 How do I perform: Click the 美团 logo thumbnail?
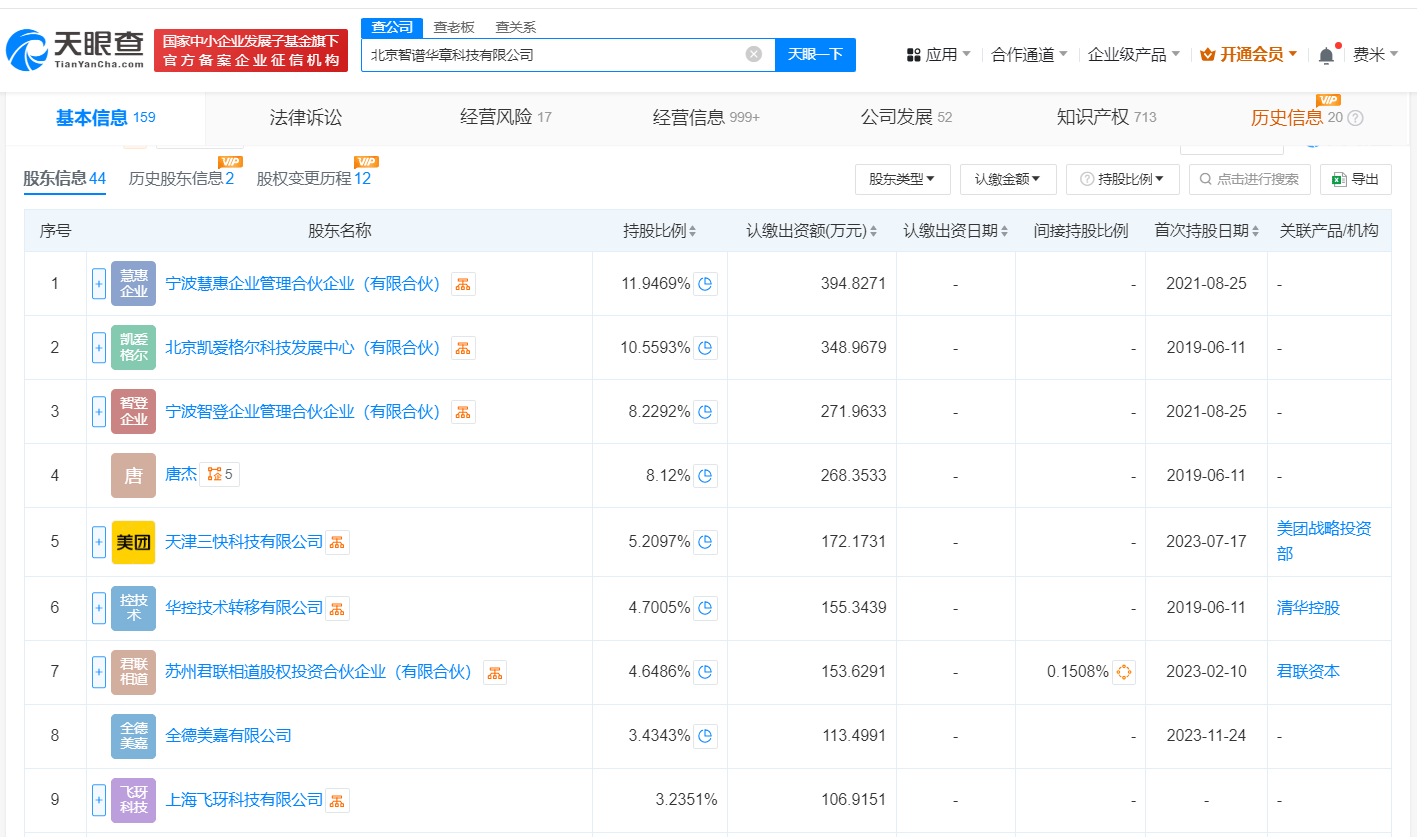click(x=133, y=542)
